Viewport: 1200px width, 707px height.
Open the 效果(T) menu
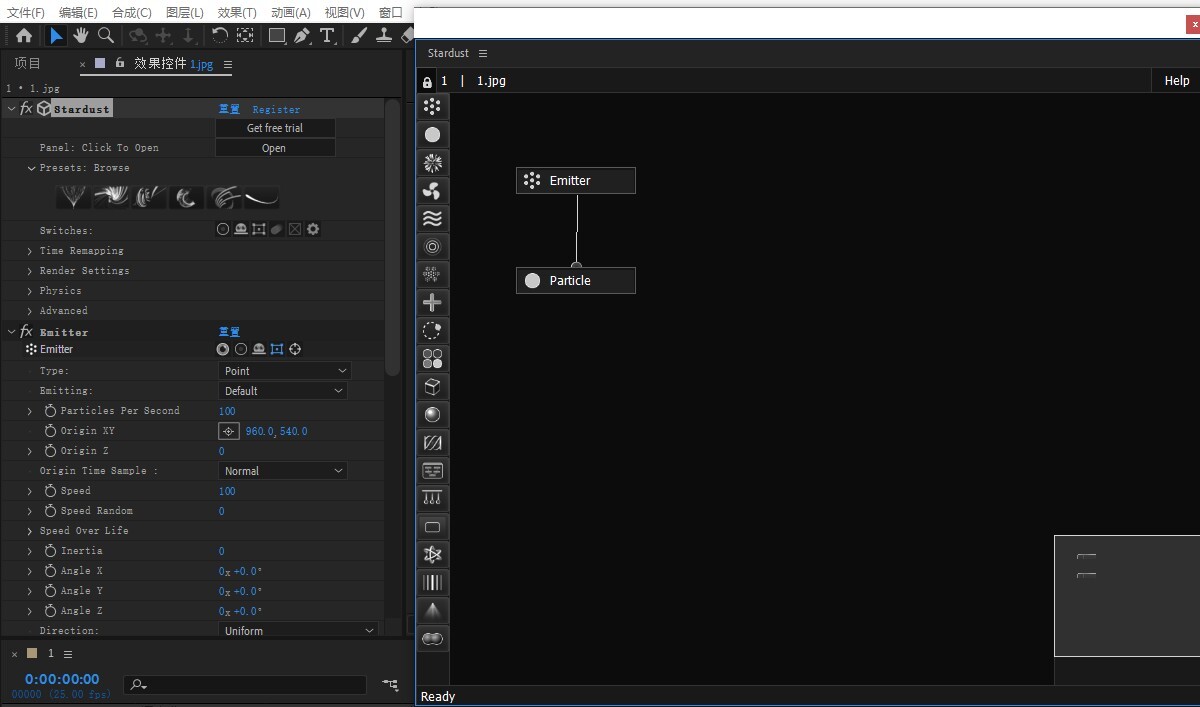[237, 12]
